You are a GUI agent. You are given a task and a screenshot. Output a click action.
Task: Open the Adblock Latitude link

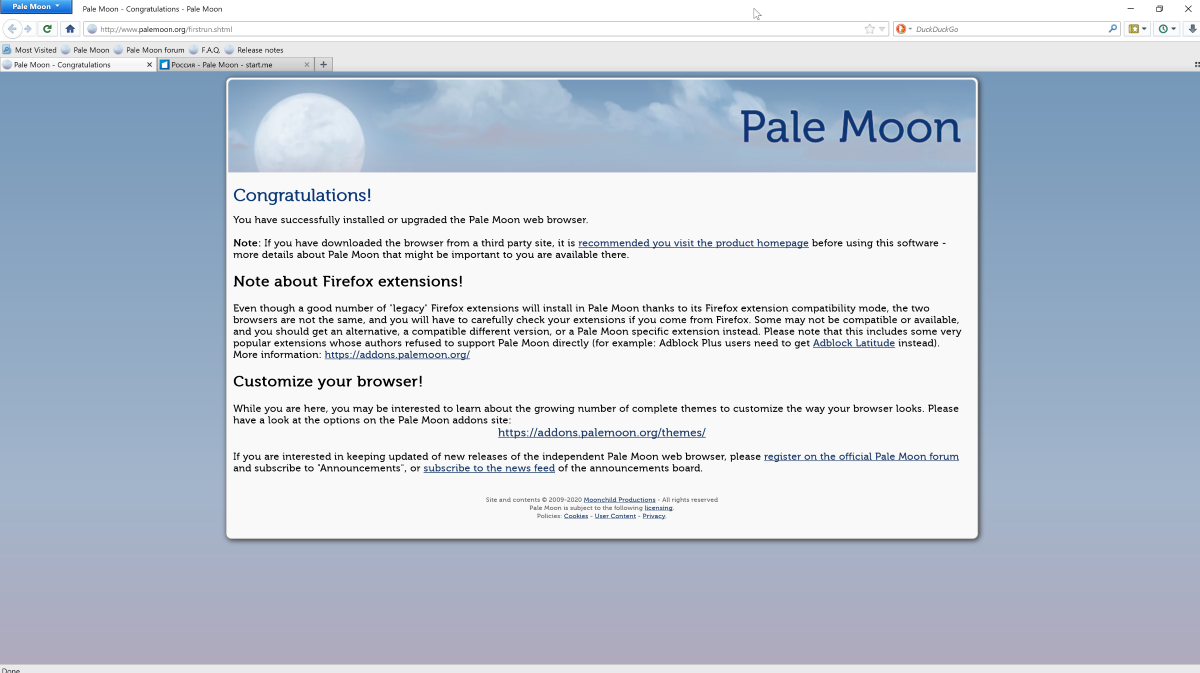pos(853,343)
